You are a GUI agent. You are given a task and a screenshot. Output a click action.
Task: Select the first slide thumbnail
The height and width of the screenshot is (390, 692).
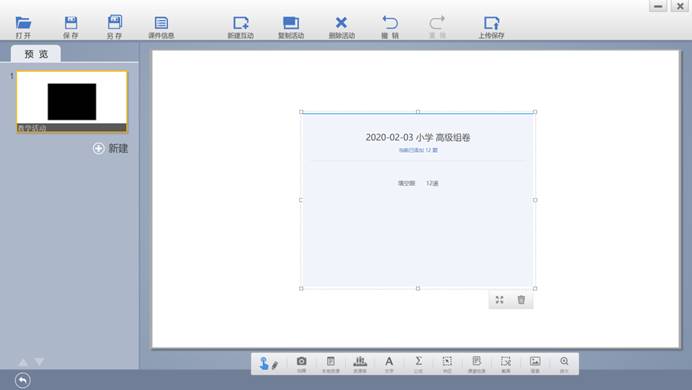(72, 102)
